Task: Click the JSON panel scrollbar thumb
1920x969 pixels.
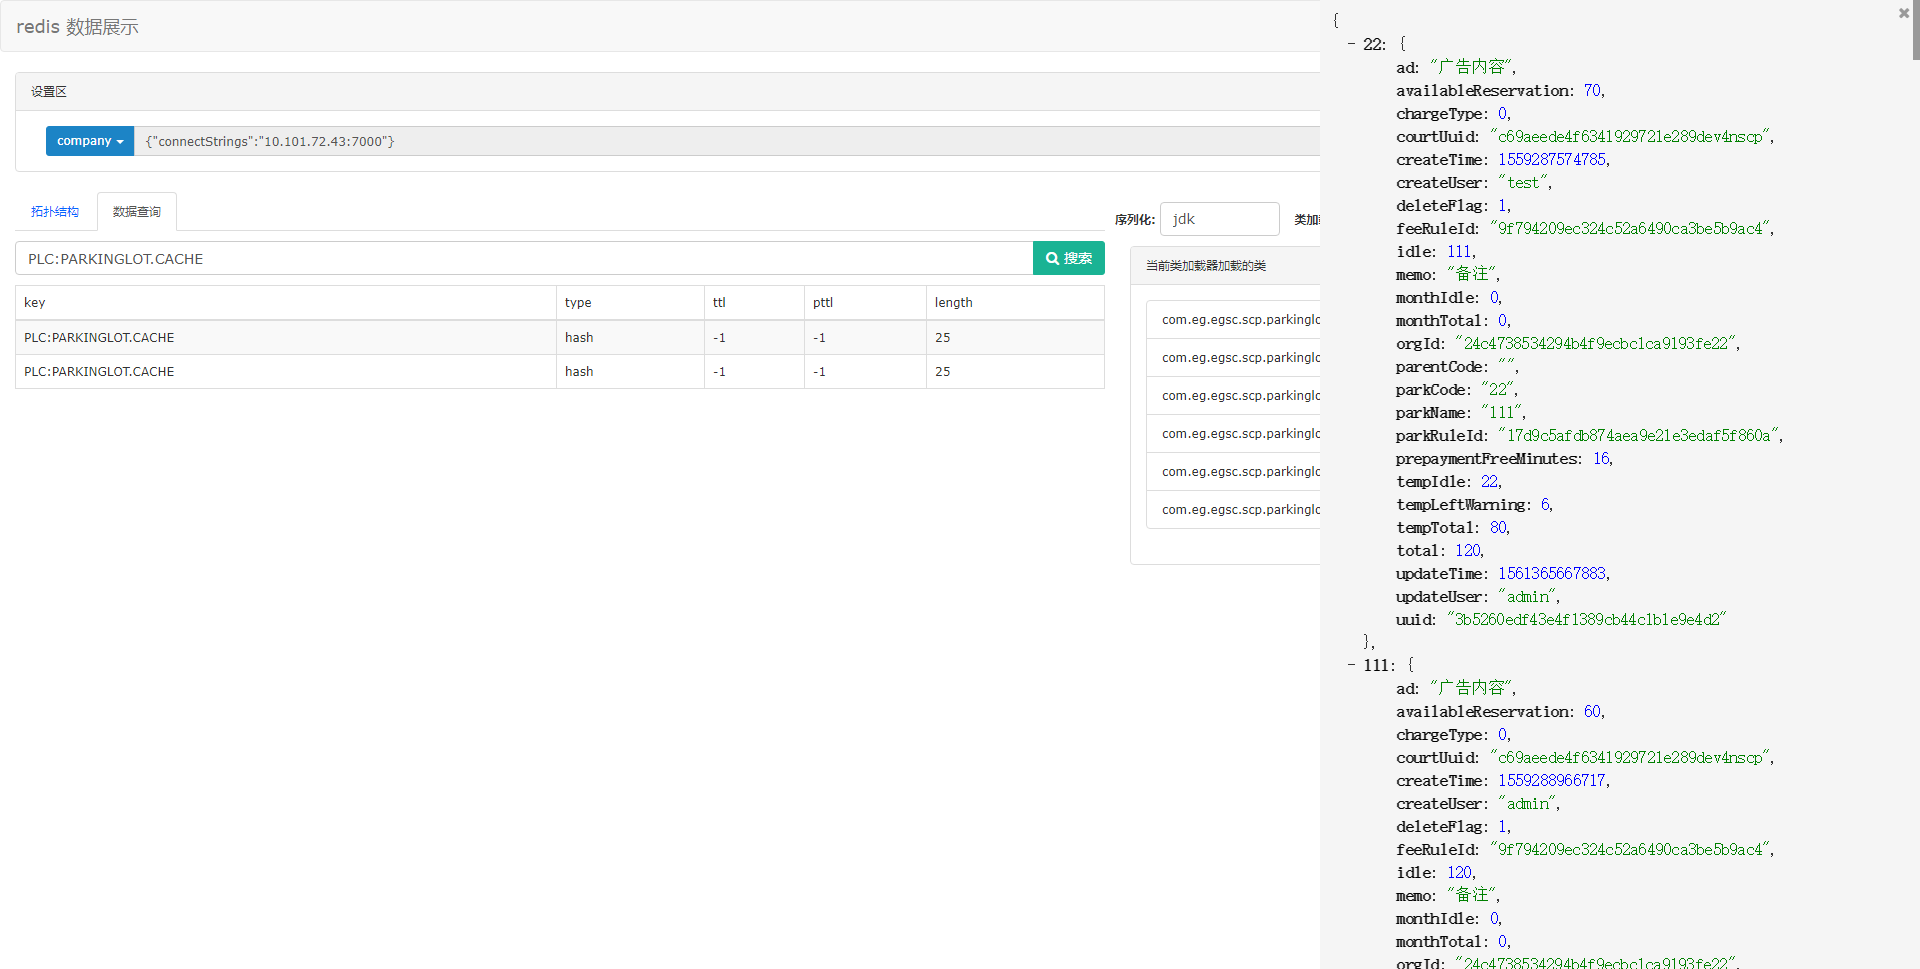Action: coord(1916,30)
